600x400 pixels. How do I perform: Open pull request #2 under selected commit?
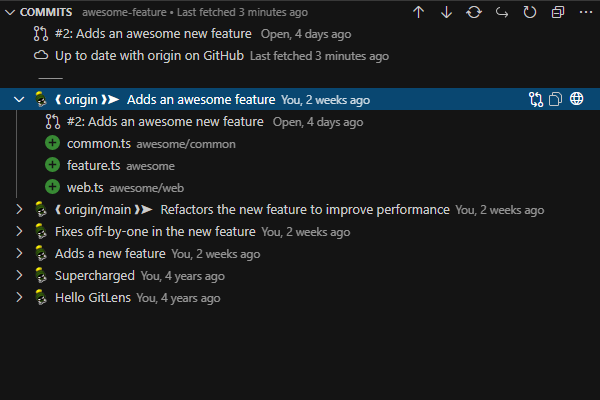pos(165,121)
